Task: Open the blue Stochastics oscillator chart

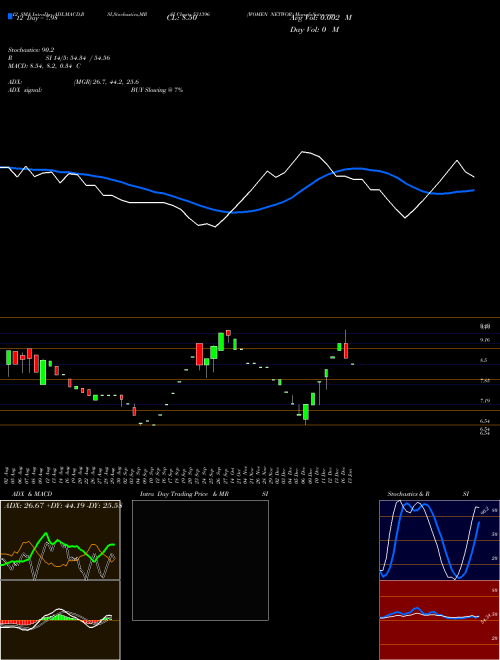Action: pyautogui.click(x=439, y=540)
